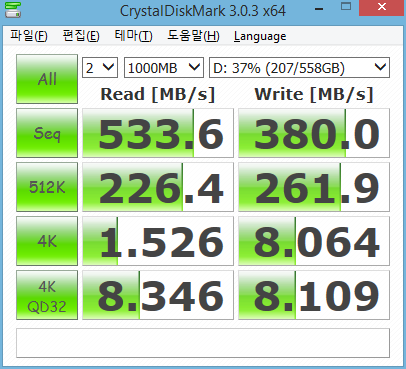This screenshot has width=406, height=369.
Task: Expand the test count dropdown showing 2
Action: 100,68
